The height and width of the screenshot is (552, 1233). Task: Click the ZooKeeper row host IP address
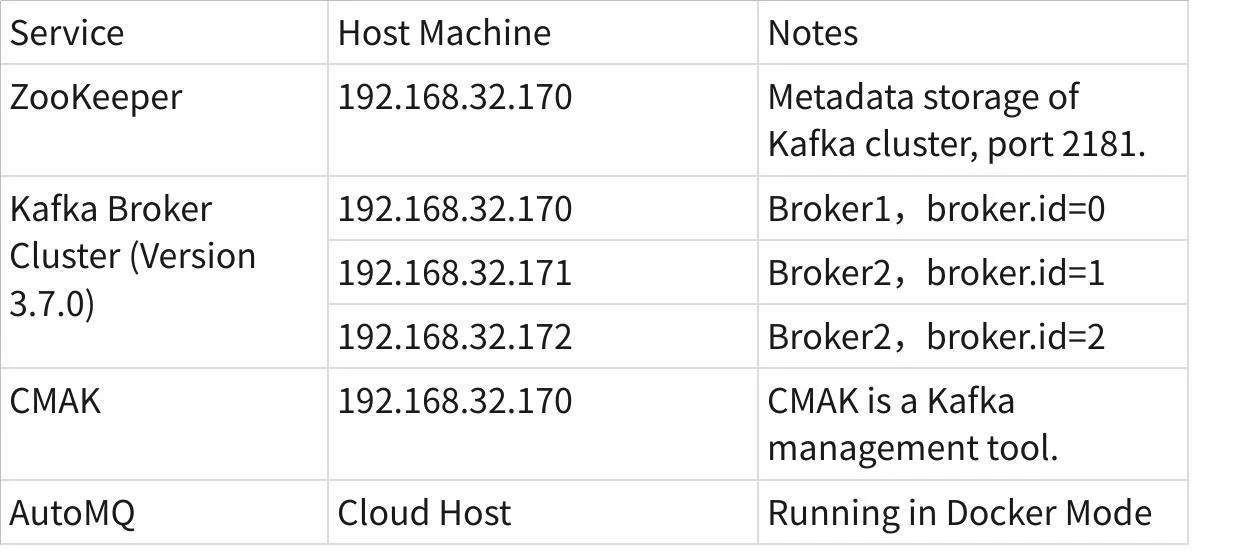point(454,97)
